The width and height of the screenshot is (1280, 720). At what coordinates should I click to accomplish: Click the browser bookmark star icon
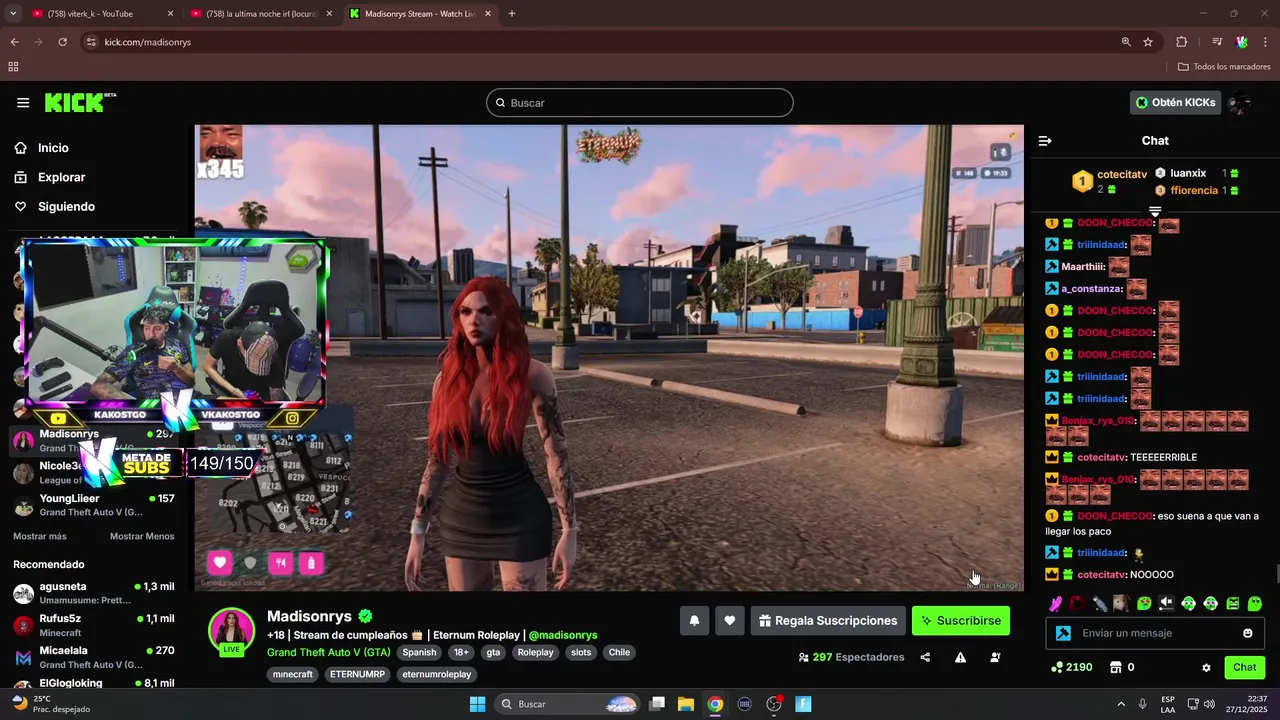(x=1148, y=42)
